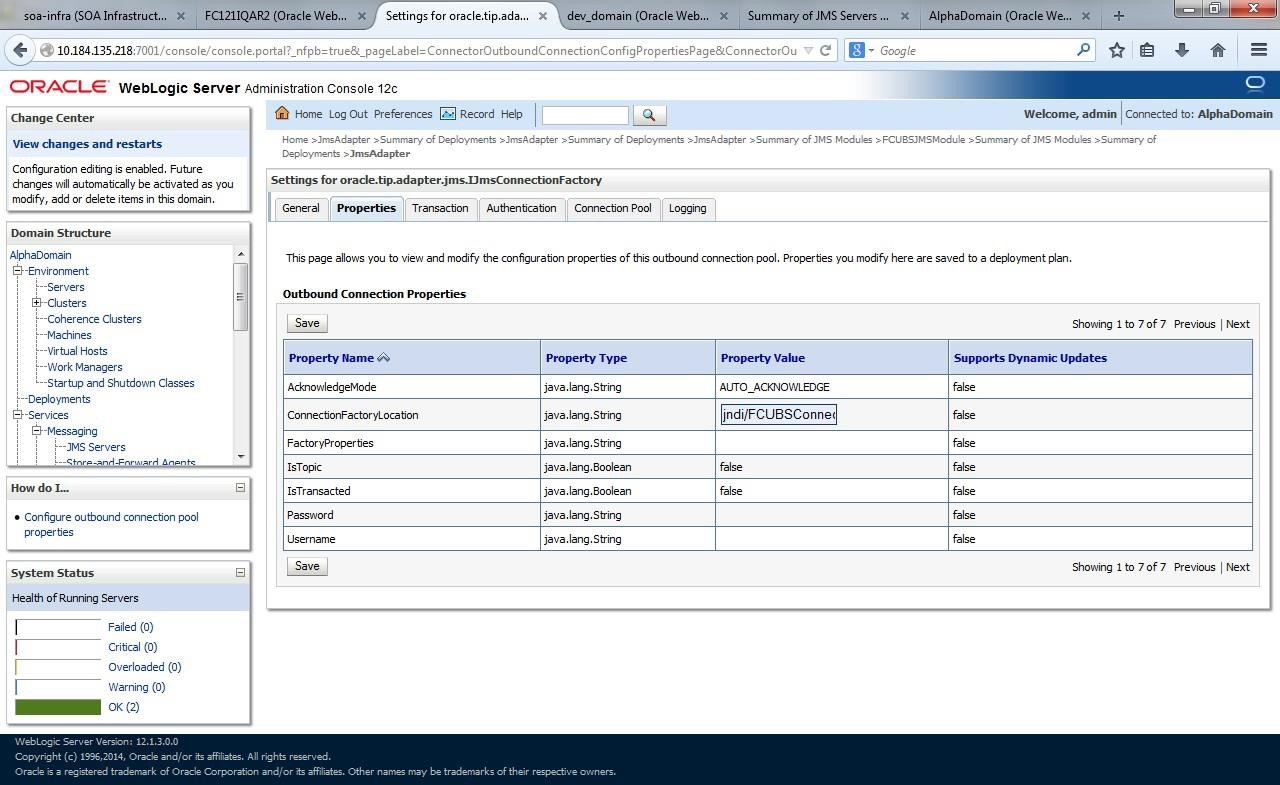
Task: Click the Home icon beside Log Out
Action: point(283,113)
